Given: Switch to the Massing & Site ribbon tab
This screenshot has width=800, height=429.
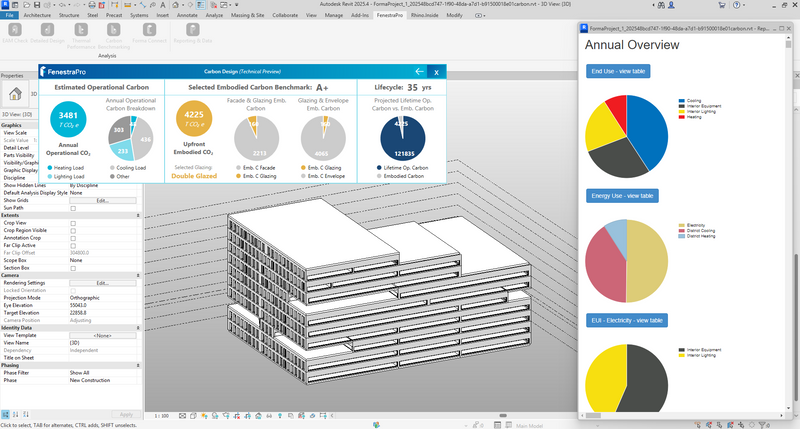Looking at the screenshot, I should (x=247, y=15).
